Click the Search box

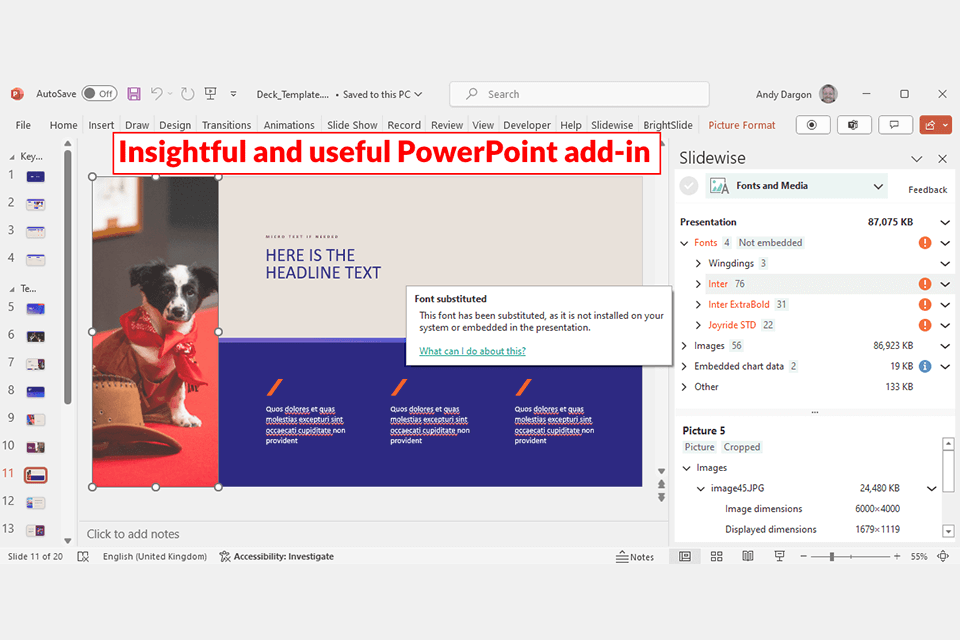pyautogui.click(x=579, y=94)
